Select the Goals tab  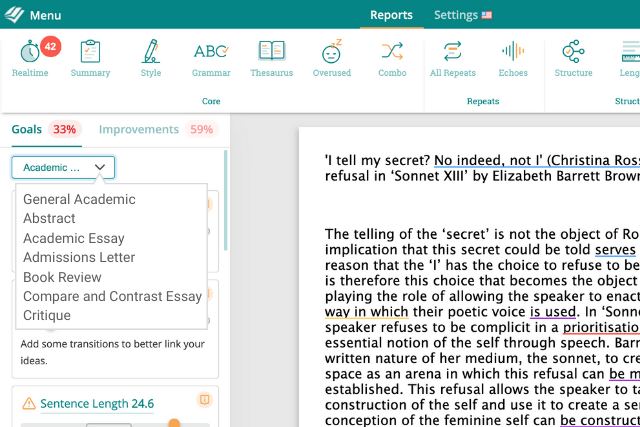point(27,129)
